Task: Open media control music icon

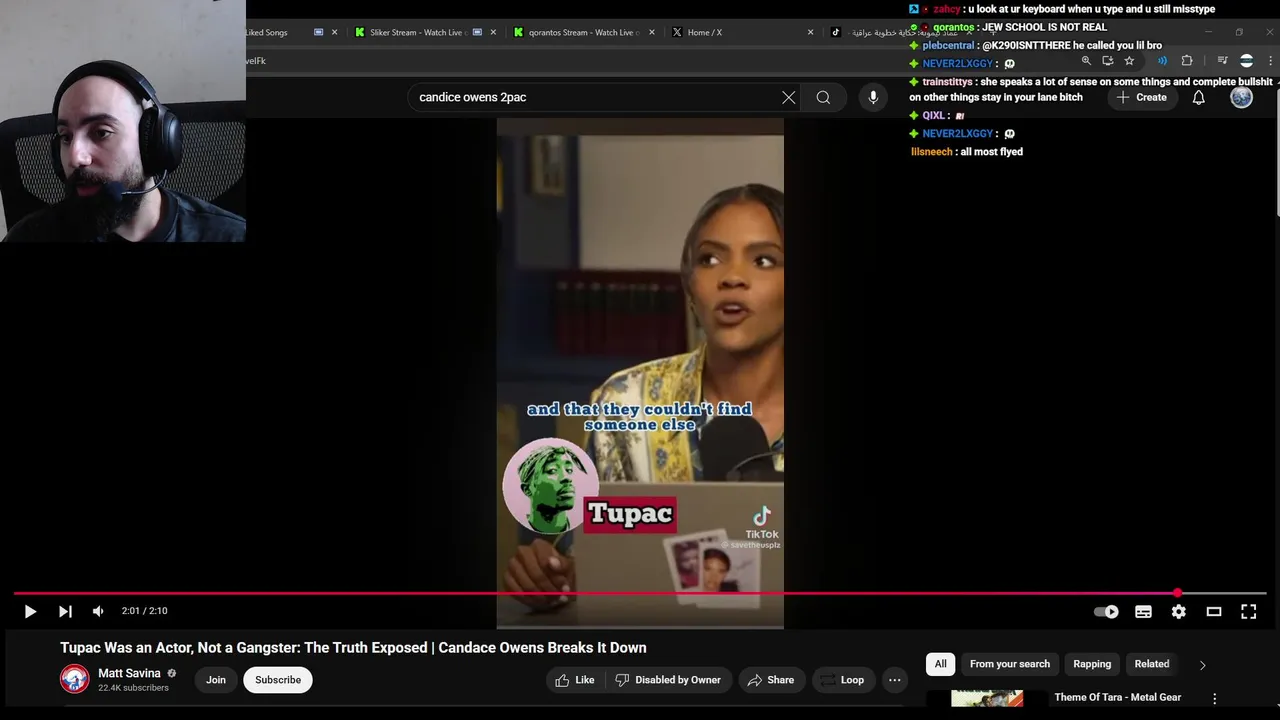Action: pos(1222,61)
